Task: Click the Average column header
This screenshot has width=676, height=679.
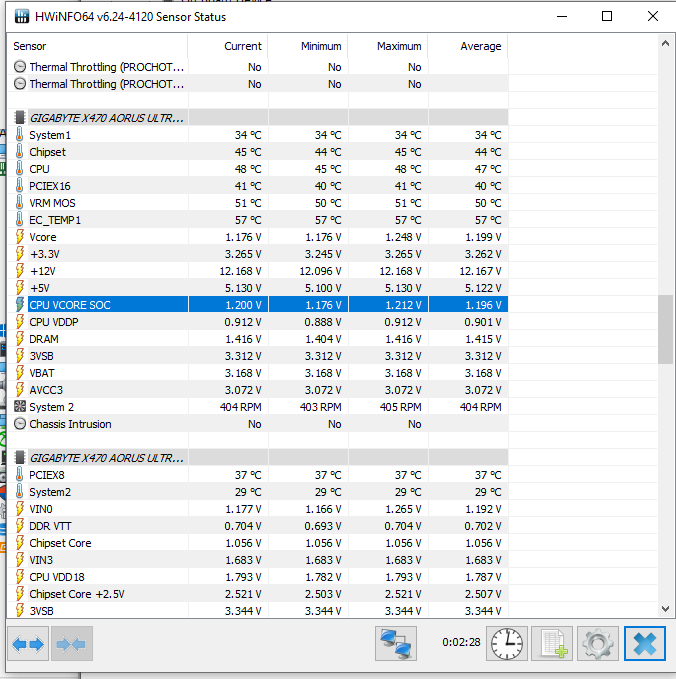Action: pos(468,46)
